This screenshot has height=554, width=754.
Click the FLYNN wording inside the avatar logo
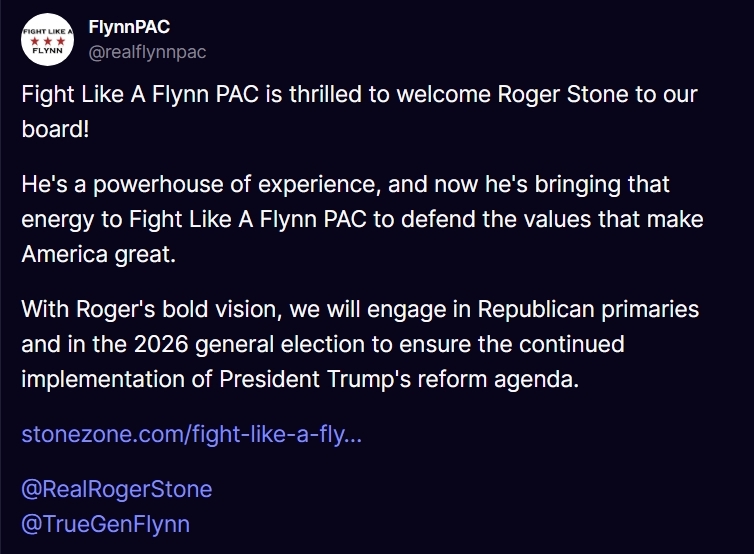(x=47, y=50)
